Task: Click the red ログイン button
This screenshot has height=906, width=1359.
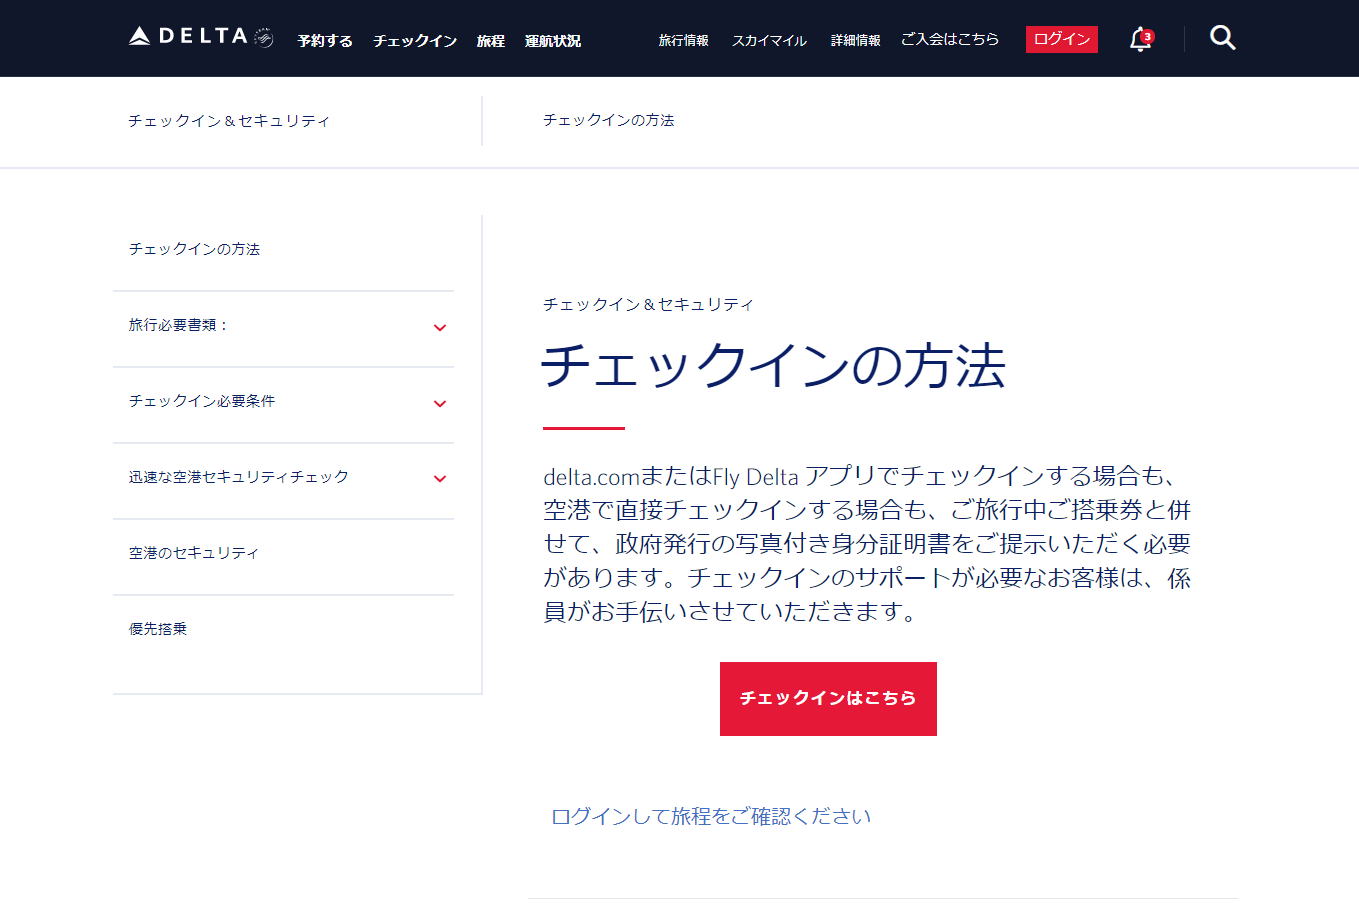Action: tap(1062, 39)
